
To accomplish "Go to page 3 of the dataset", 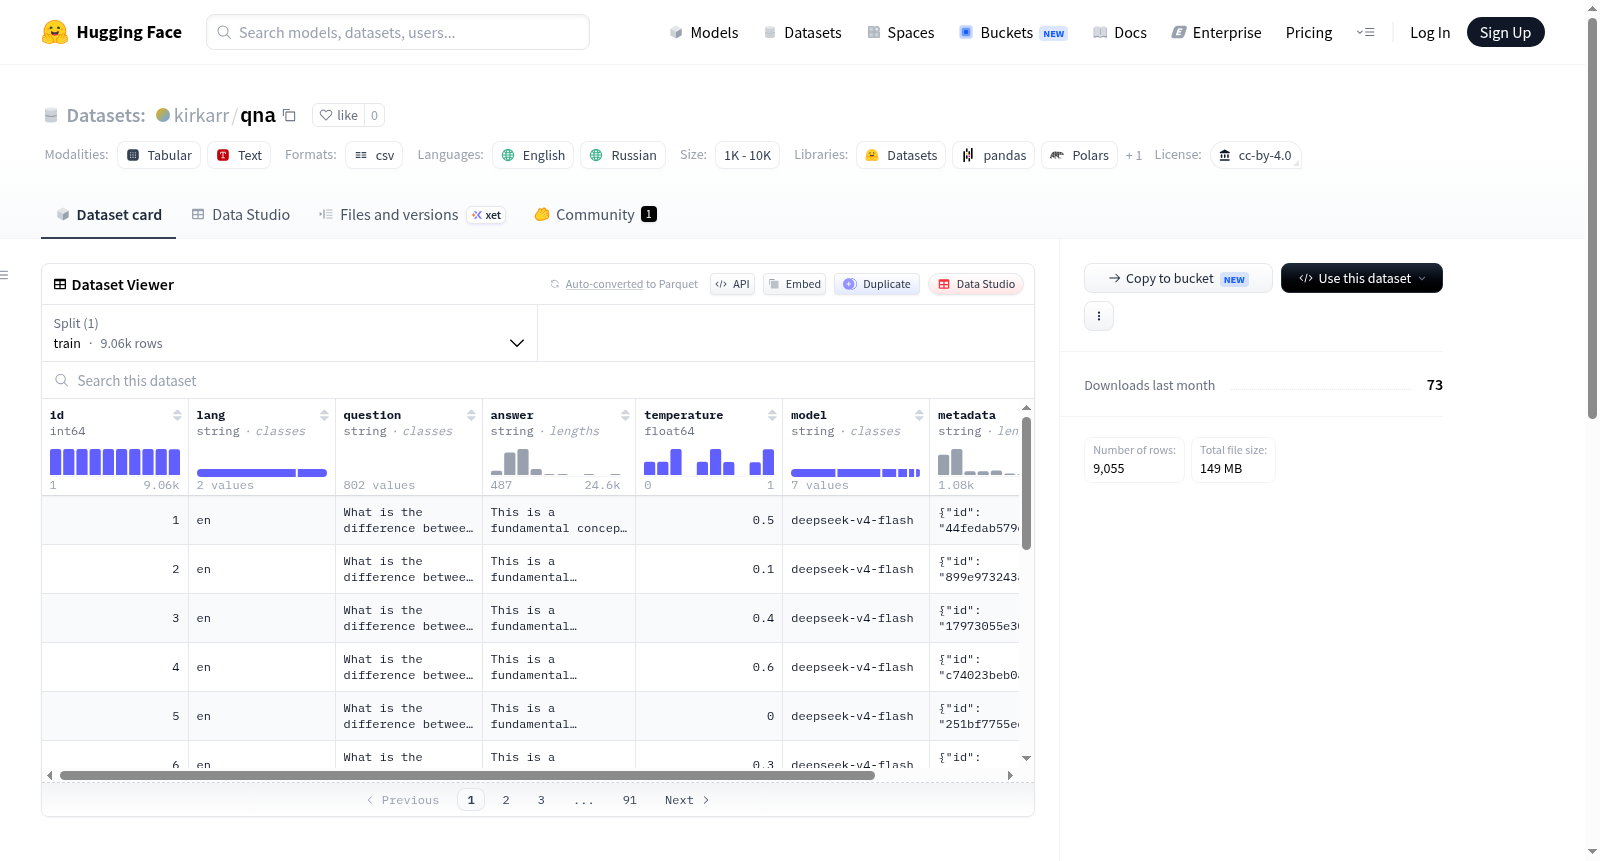I will [541, 800].
